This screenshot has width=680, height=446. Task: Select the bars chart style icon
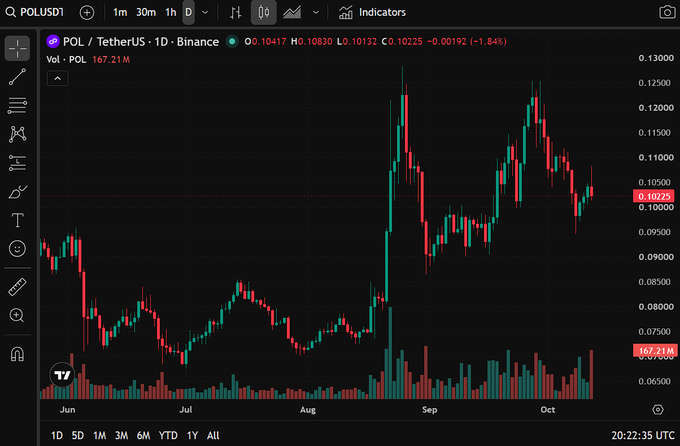[x=235, y=13]
